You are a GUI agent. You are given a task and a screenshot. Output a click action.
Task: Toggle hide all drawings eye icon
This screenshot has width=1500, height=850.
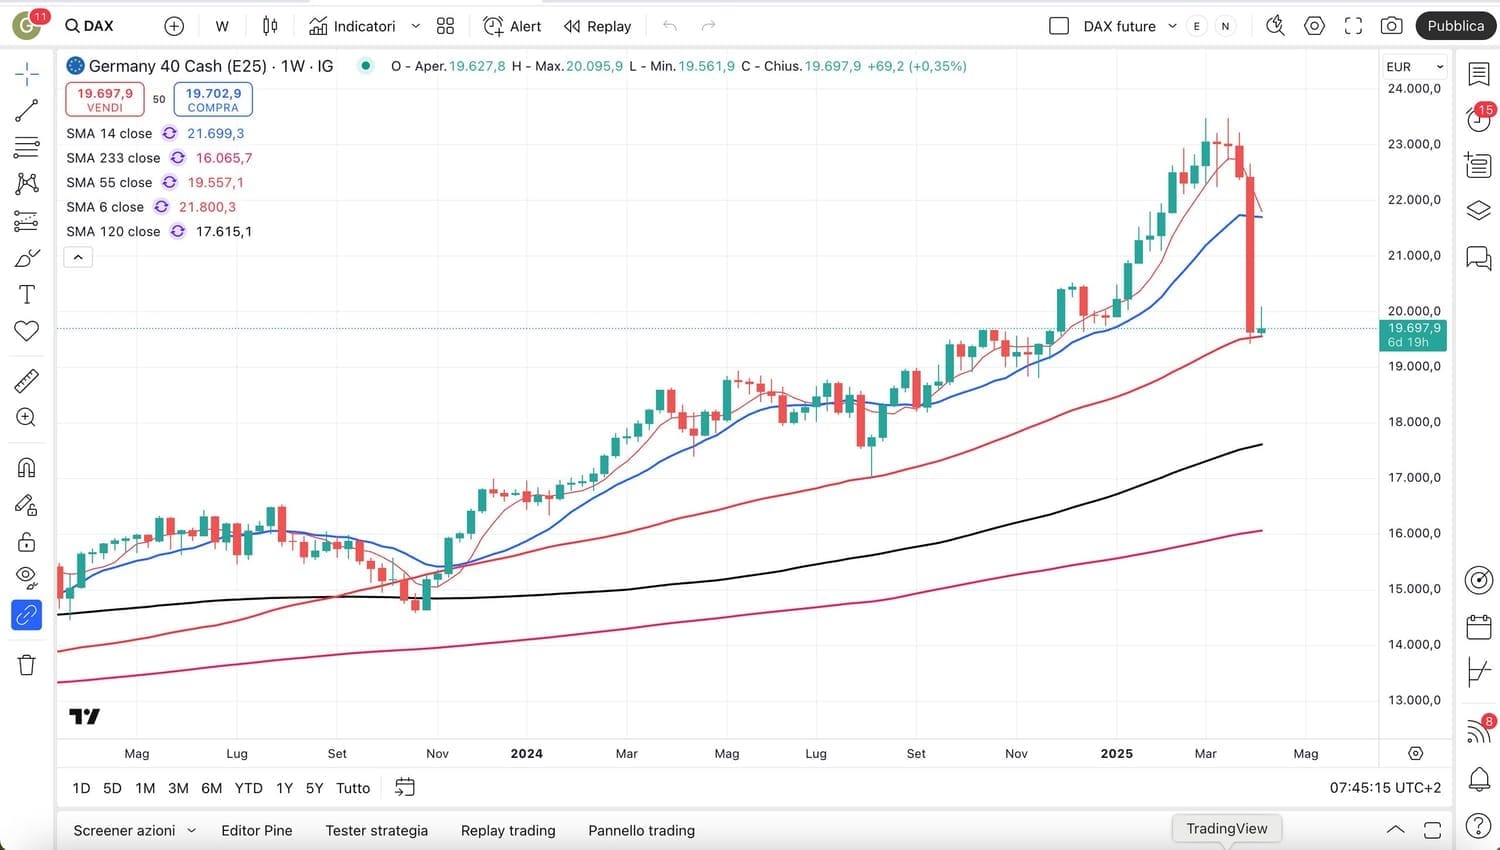(x=27, y=577)
